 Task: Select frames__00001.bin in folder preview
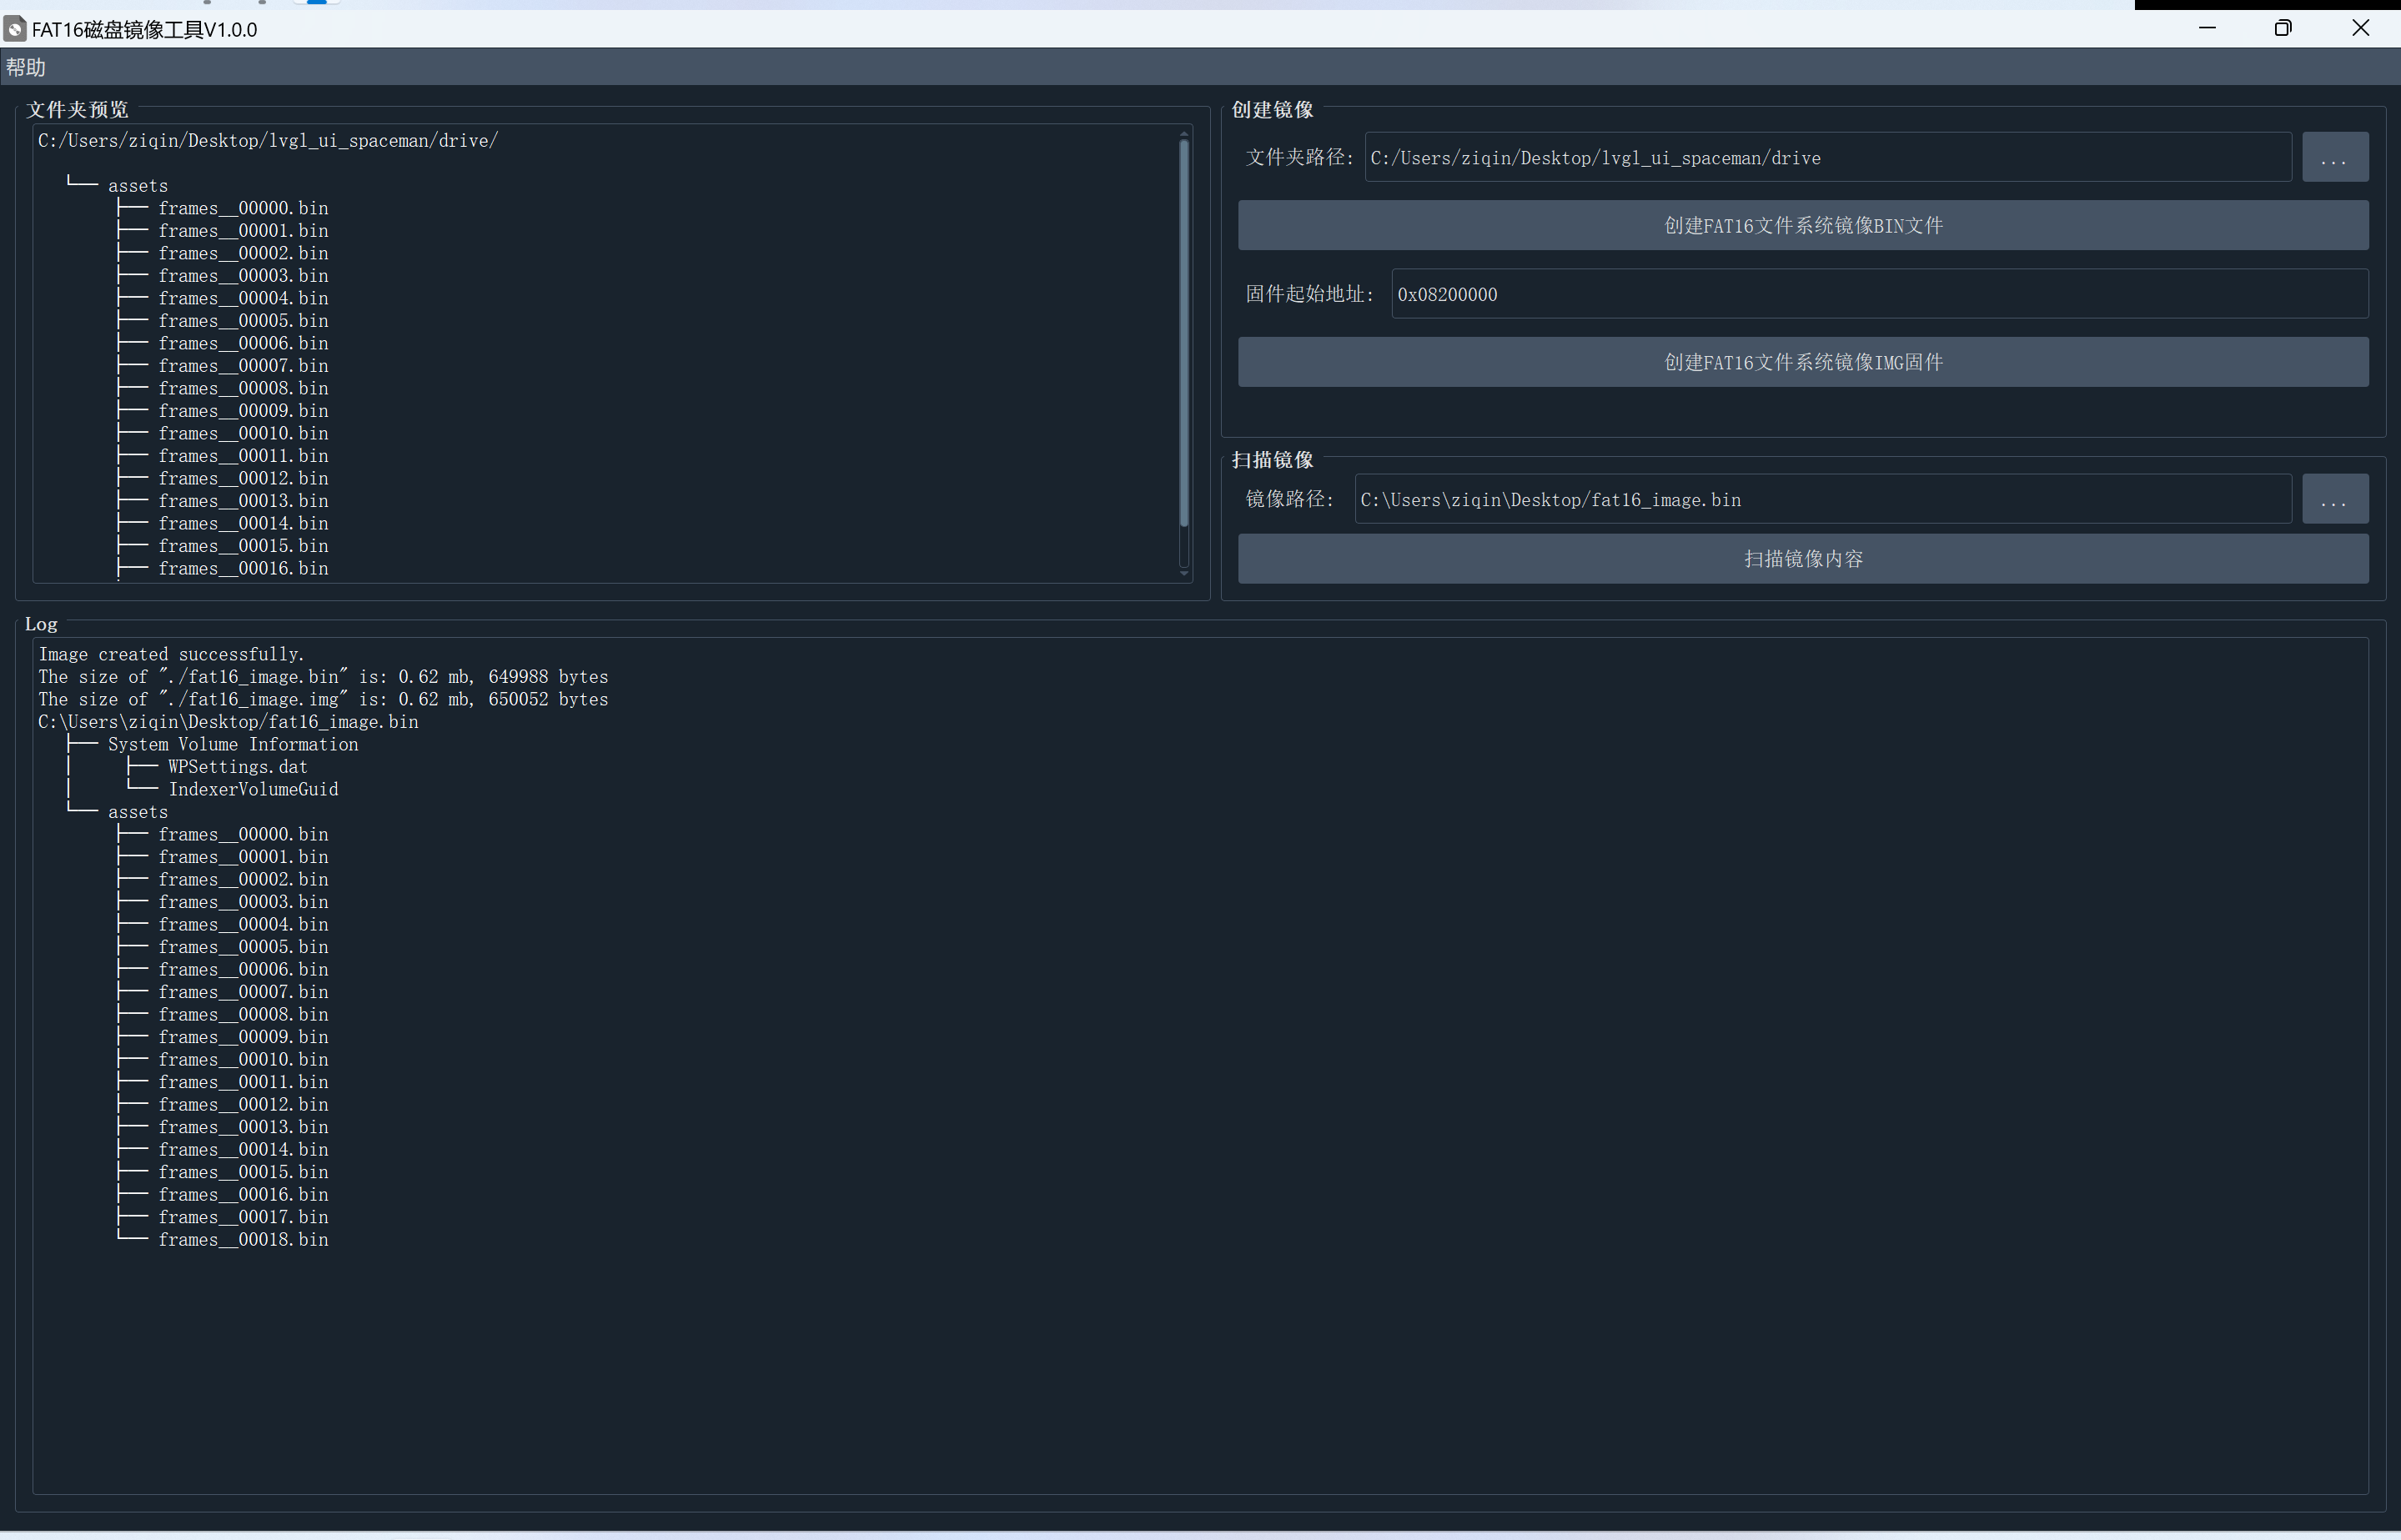243,231
